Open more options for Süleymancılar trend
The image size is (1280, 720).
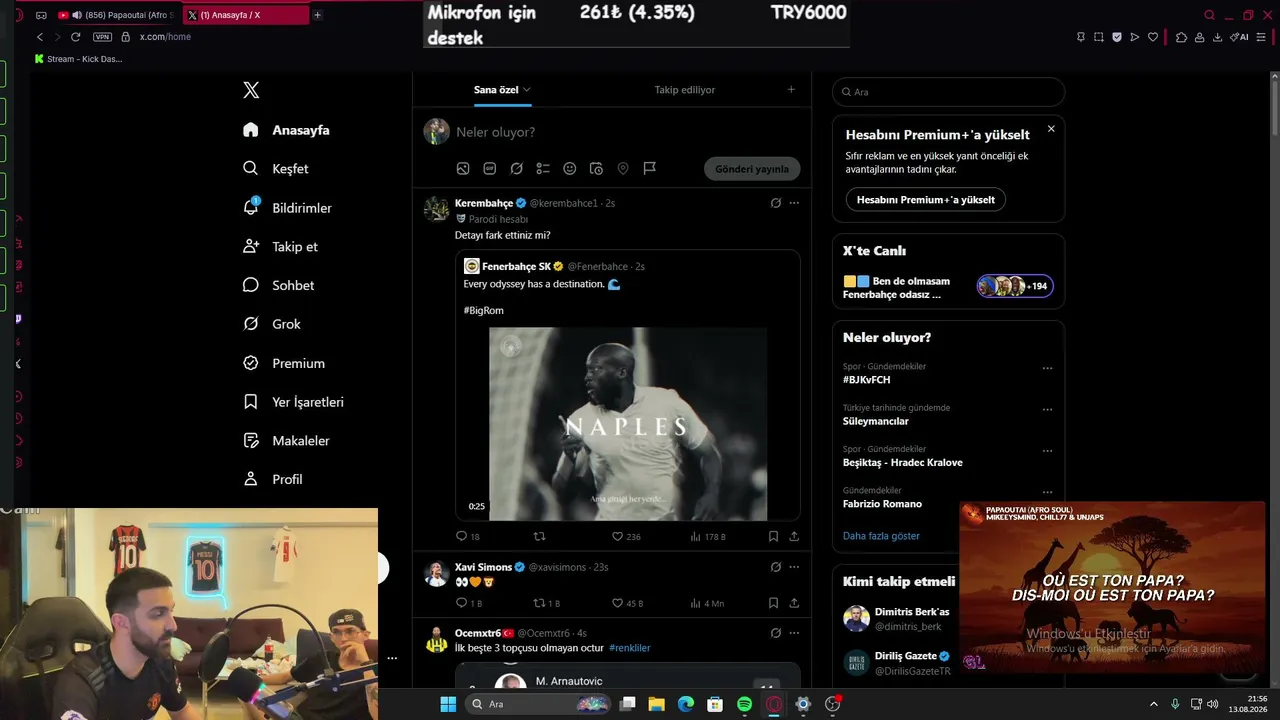pyautogui.click(x=1047, y=409)
